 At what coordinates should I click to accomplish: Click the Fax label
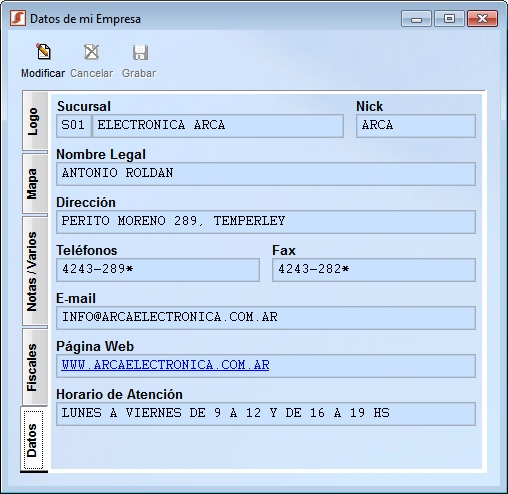click(x=284, y=251)
